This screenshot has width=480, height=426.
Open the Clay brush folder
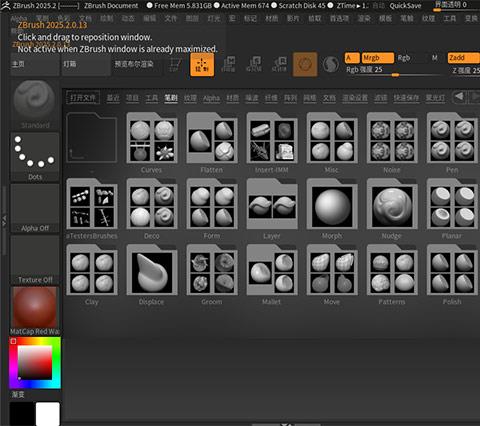click(x=92, y=270)
